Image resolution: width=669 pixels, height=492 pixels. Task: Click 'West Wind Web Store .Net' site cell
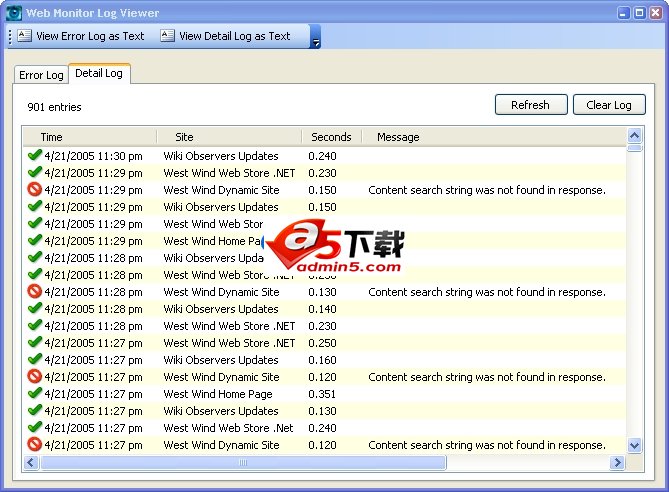(x=228, y=428)
